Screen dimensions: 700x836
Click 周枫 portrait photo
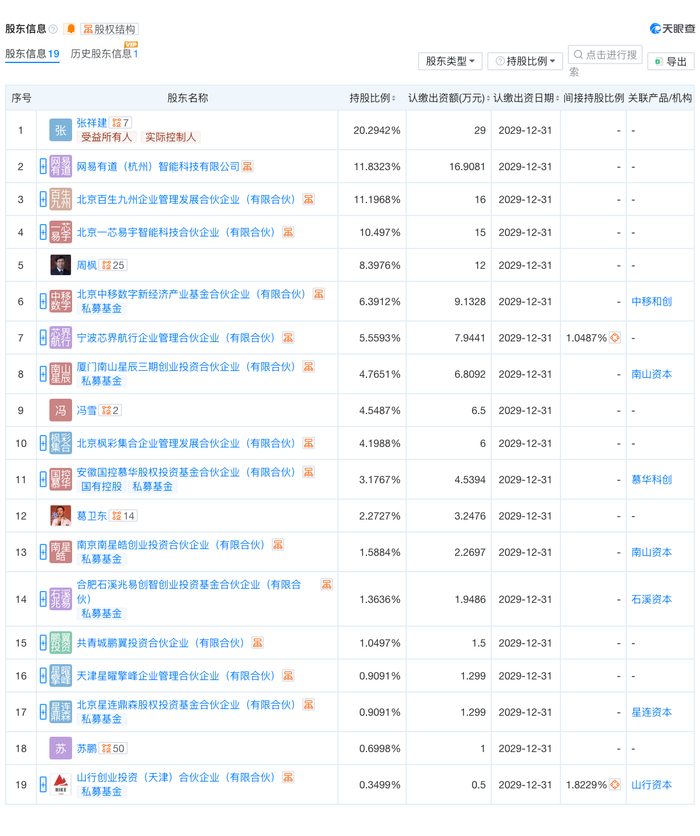(x=61, y=265)
